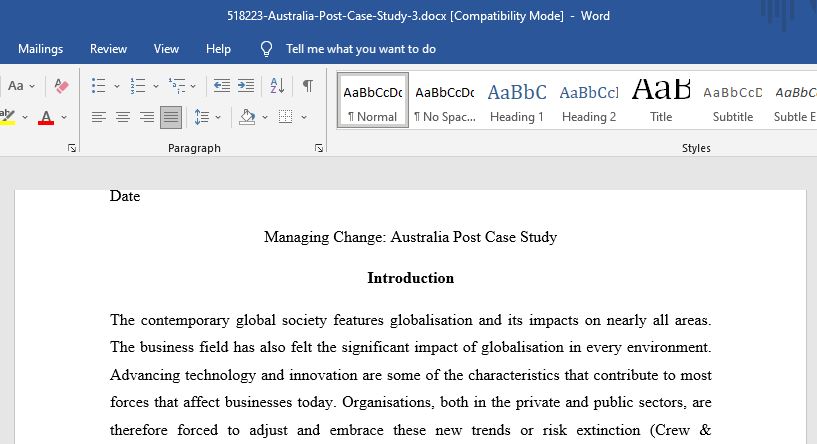The height and width of the screenshot is (444, 817).
Task: Open the Mailings tab
Action: (x=40, y=49)
